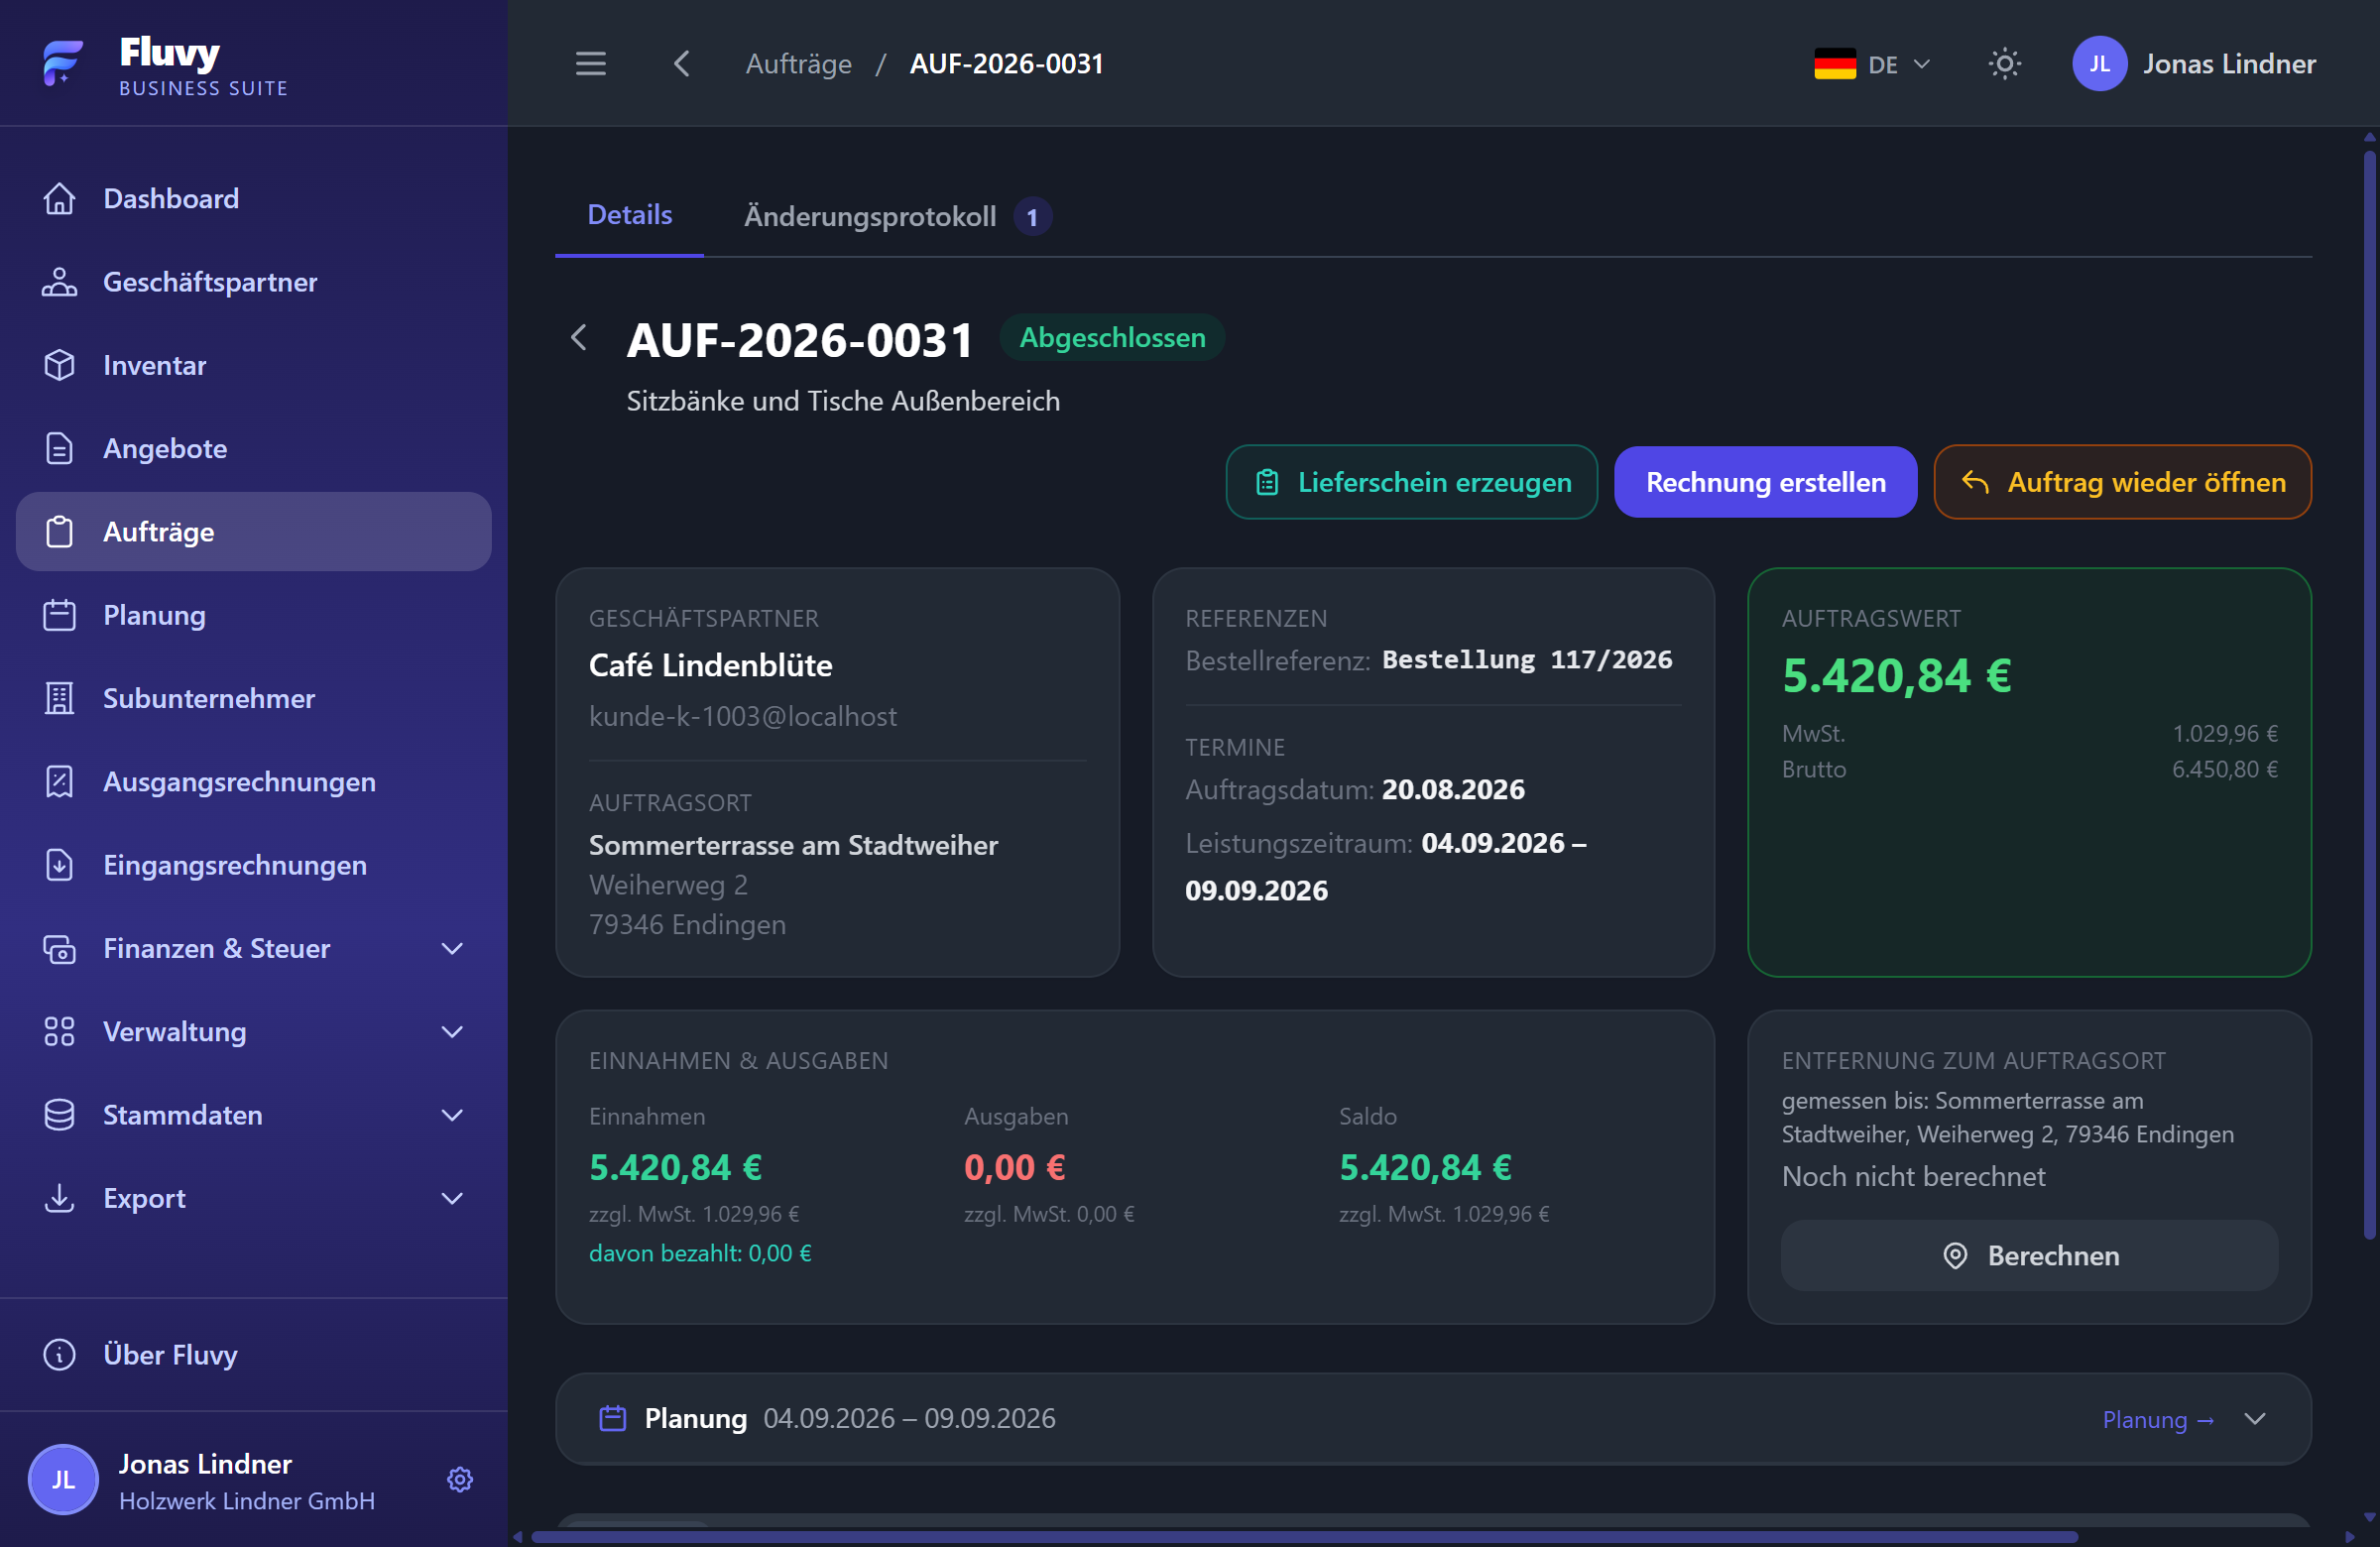Expand the Planung section chevron
The height and width of the screenshot is (1547, 2380).
(x=2254, y=1419)
